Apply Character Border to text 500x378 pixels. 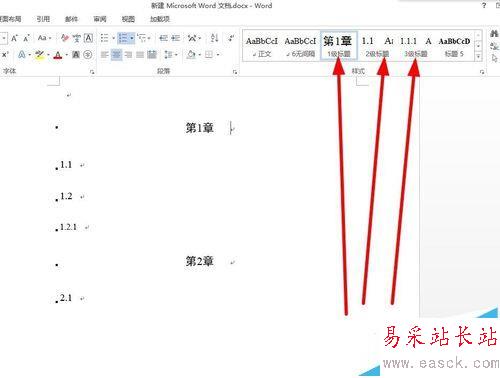point(88,38)
